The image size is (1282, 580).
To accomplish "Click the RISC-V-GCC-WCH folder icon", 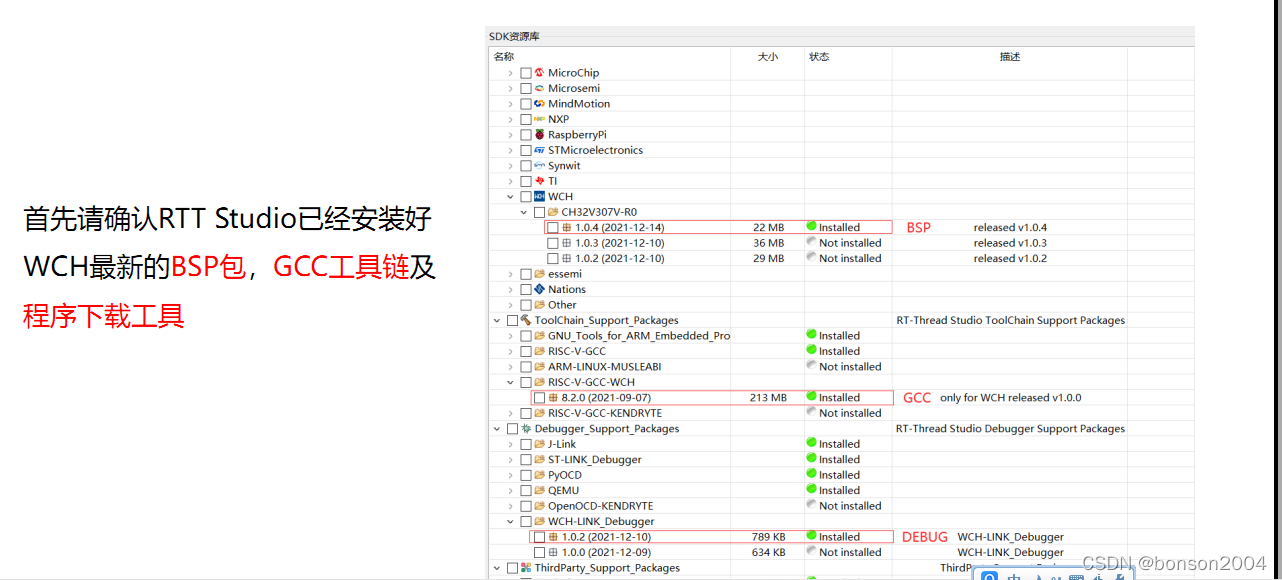I will 539,382.
